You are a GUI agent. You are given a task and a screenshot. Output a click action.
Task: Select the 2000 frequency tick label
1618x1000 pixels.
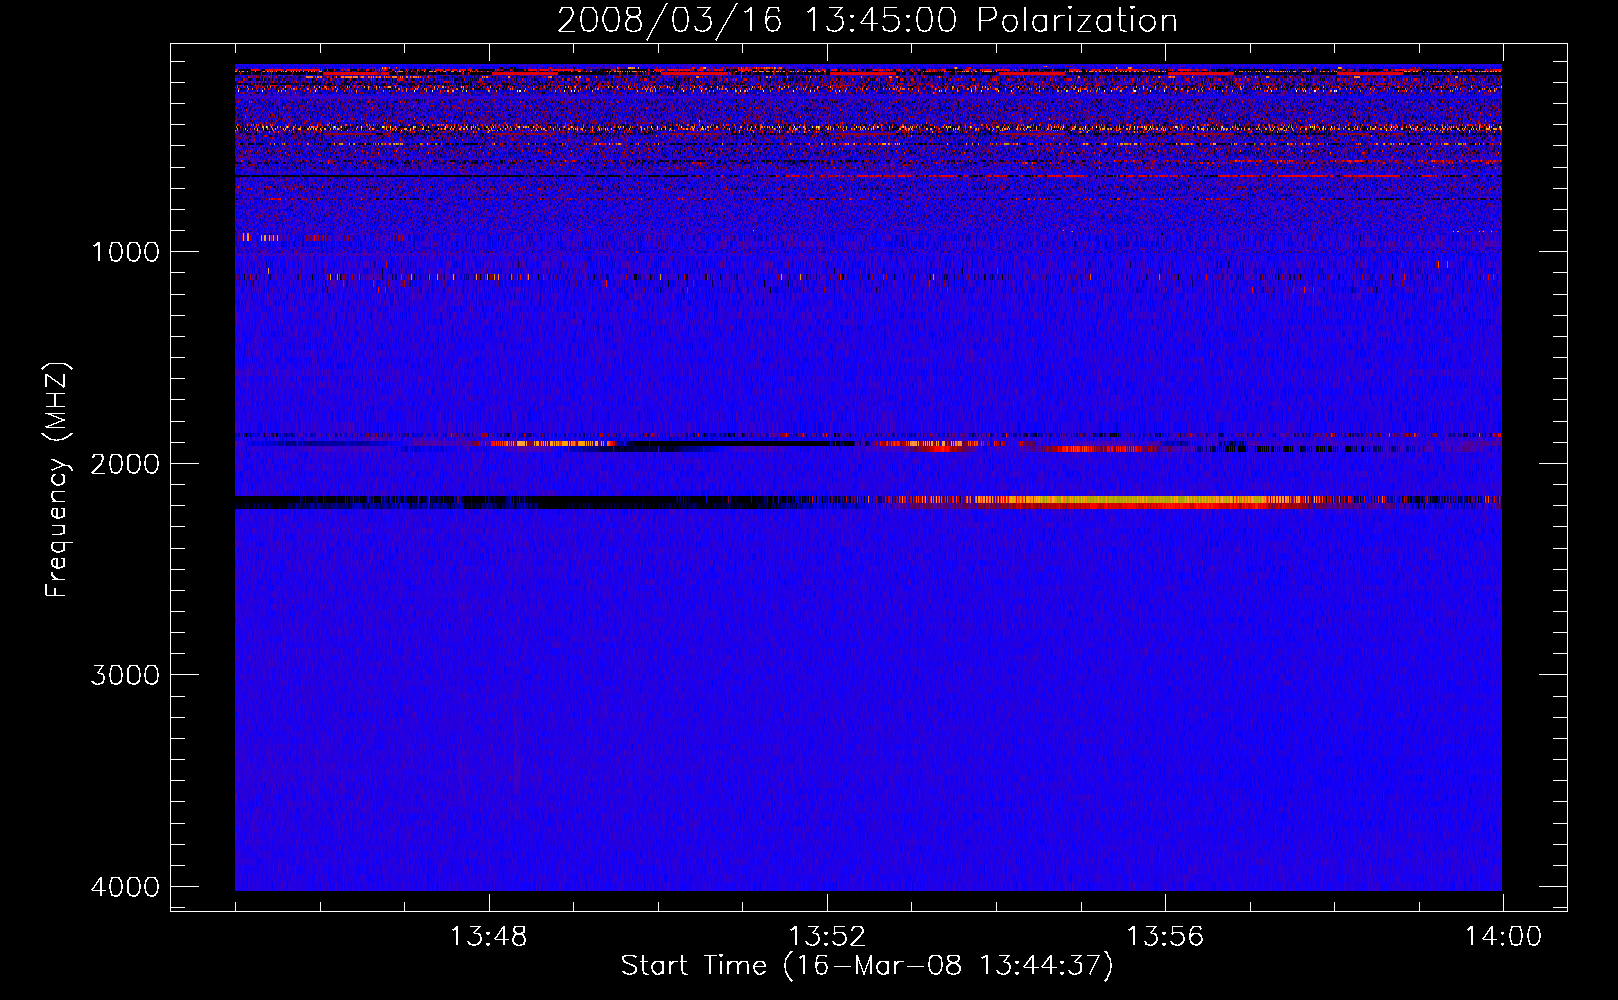pos(125,463)
